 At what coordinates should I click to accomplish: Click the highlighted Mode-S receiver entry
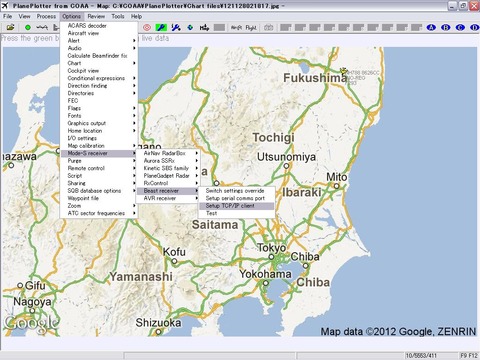(99, 153)
